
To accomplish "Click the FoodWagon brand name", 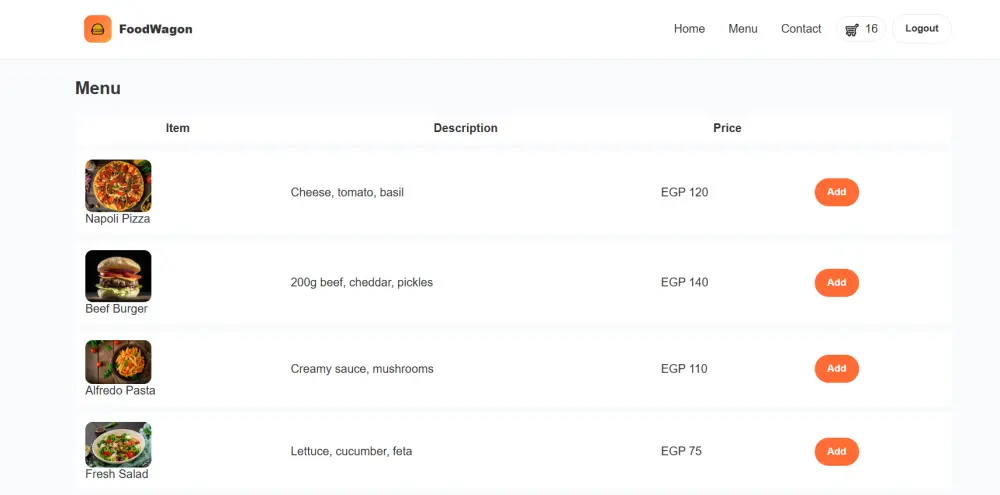I will pos(155,29).
